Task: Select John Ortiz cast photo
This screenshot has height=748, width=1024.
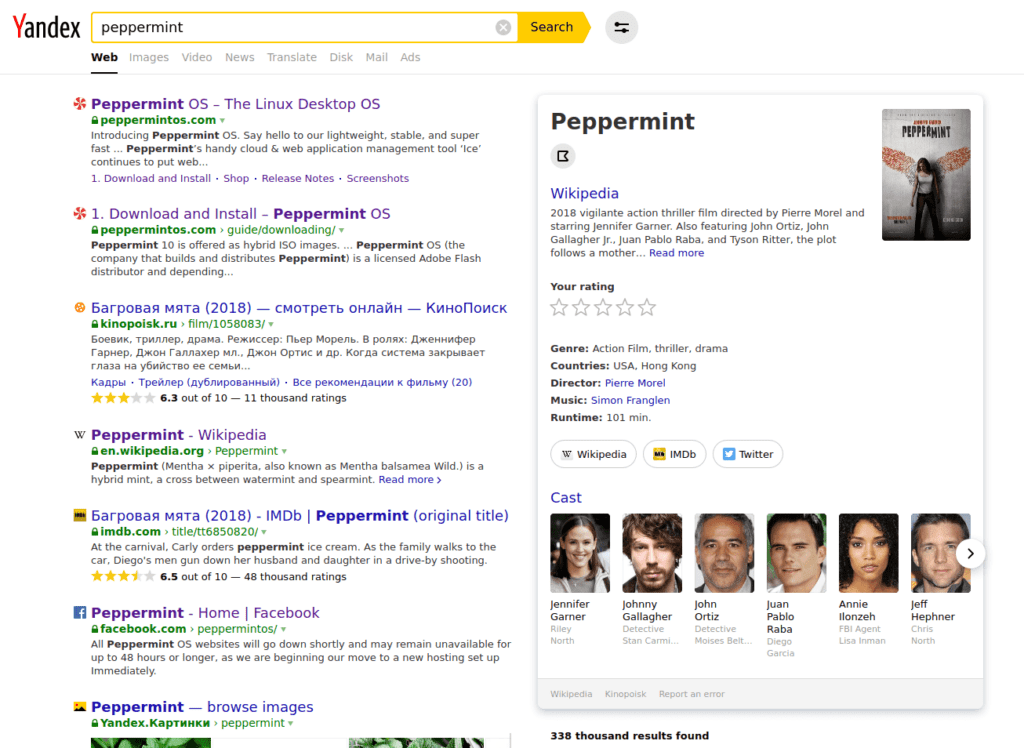Action: [x=724, y=553]
